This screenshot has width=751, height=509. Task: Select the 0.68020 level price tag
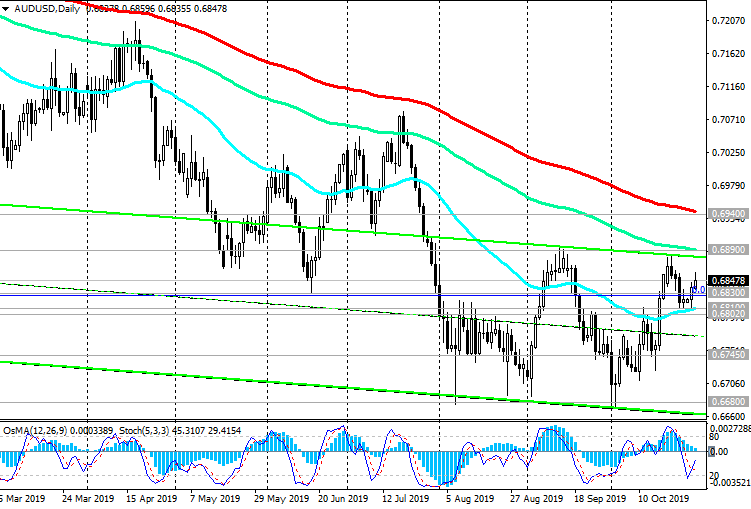[728, 314]
